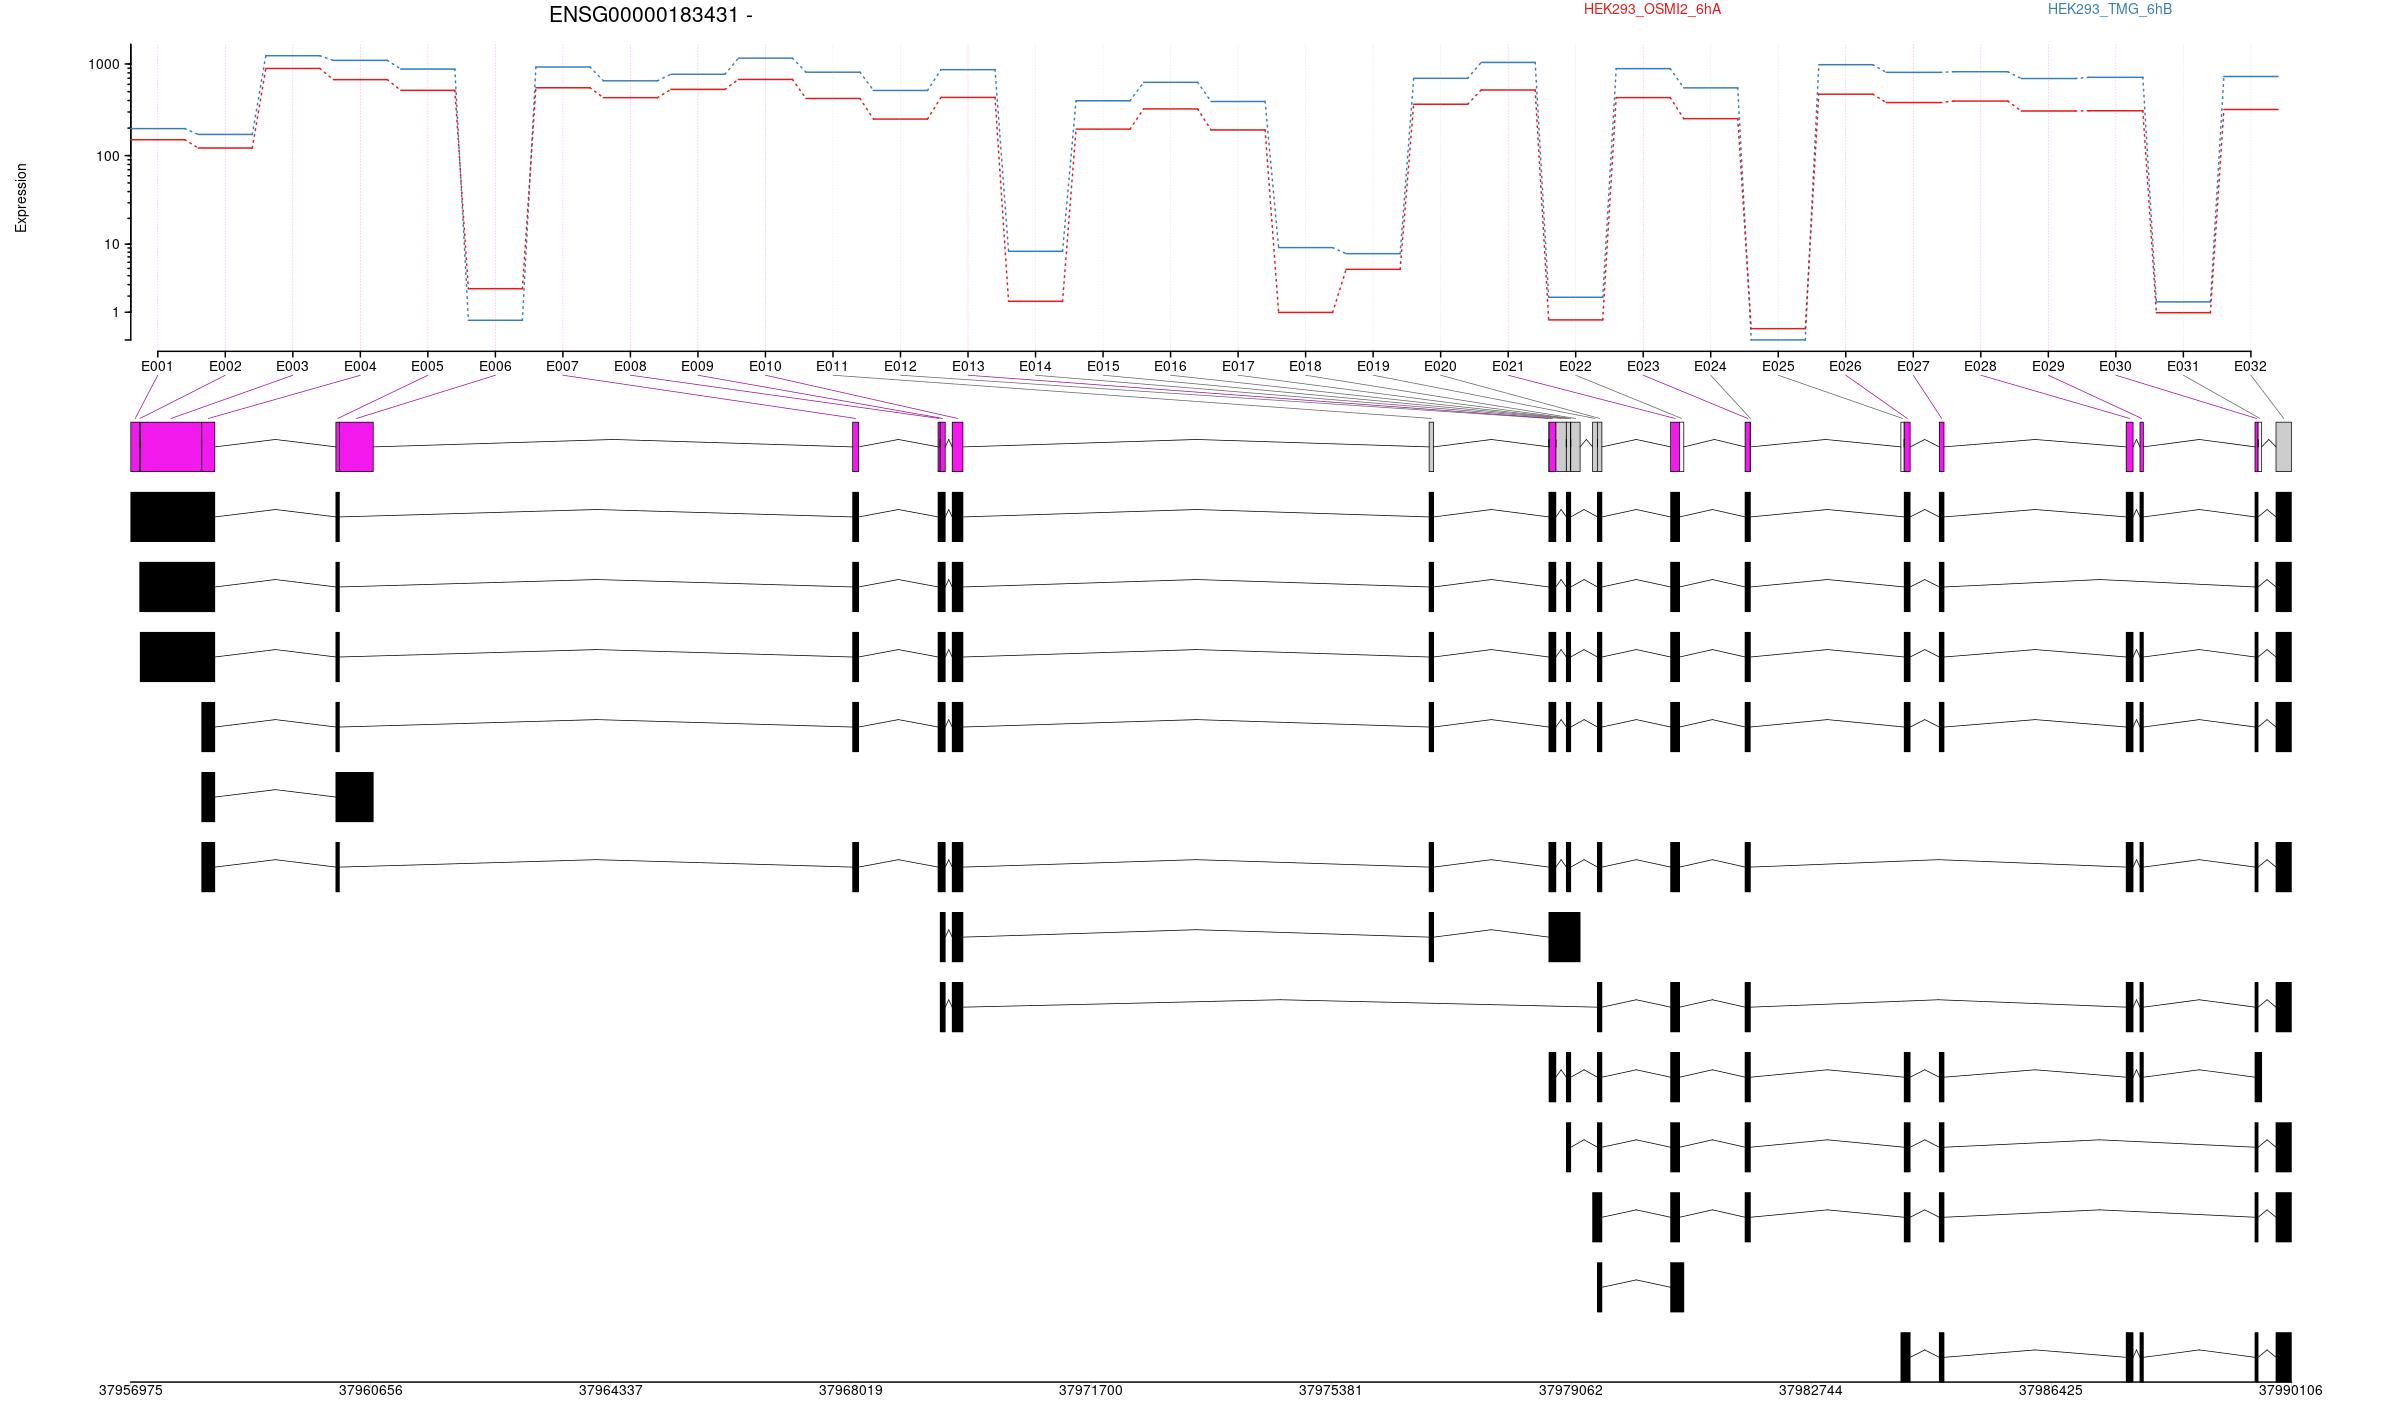Click the exon label E019
The height and width of the screenshot is (1410, 2400).
pos(1373,366)
